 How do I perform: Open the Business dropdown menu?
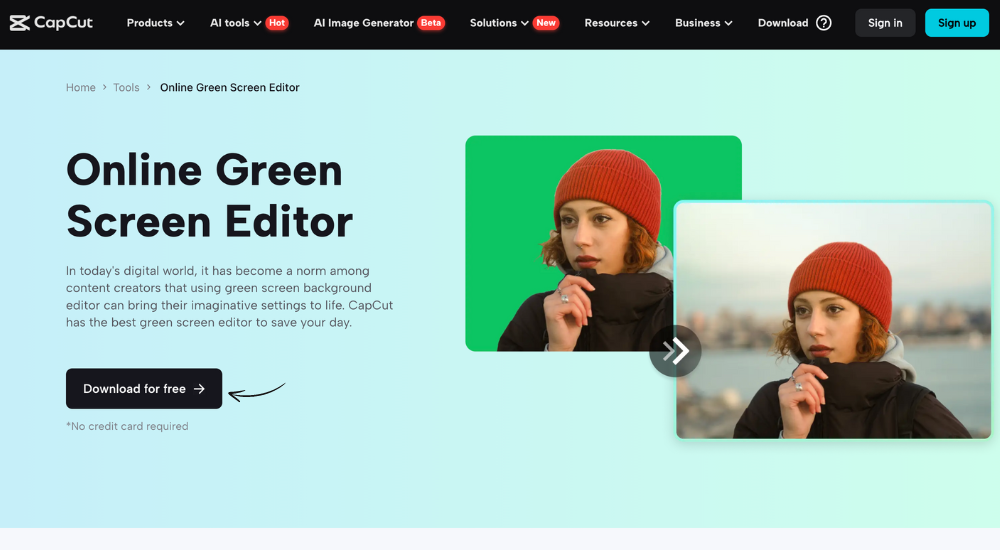[x=703, y=23]
